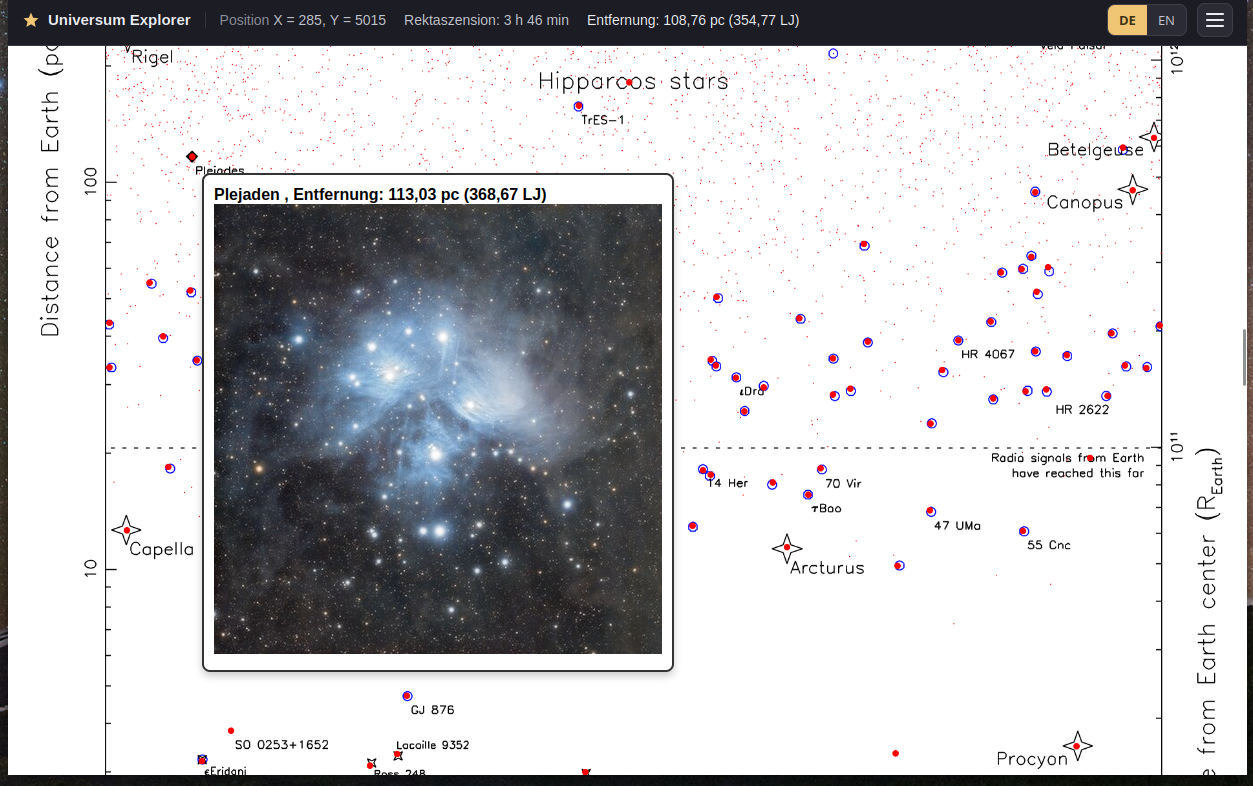The image size is (1253, 786).
Task: Click the 'Rigel' label
Action: (x=152, y=57)
